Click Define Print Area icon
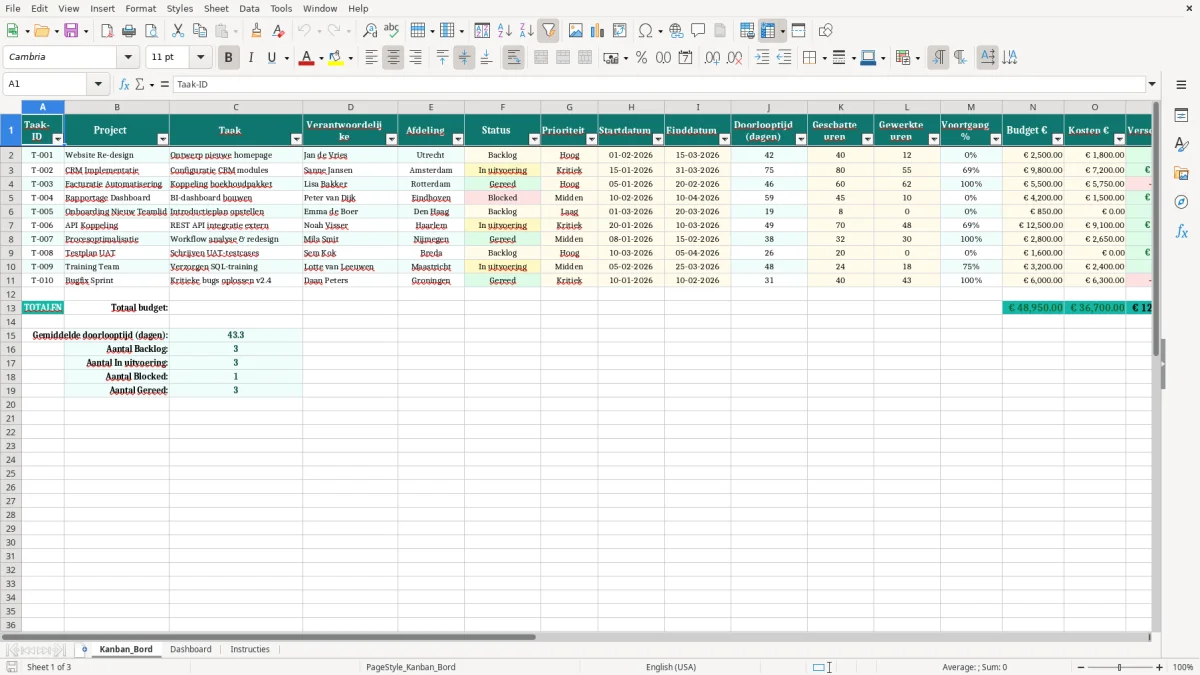Viewport: 1200px width, 675px height. (x=747, y=31)
